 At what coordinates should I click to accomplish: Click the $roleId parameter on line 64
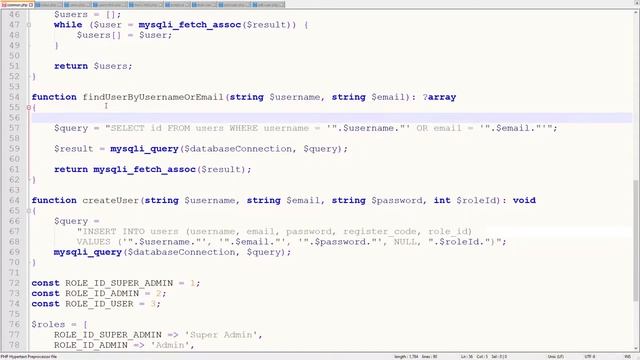476,200
